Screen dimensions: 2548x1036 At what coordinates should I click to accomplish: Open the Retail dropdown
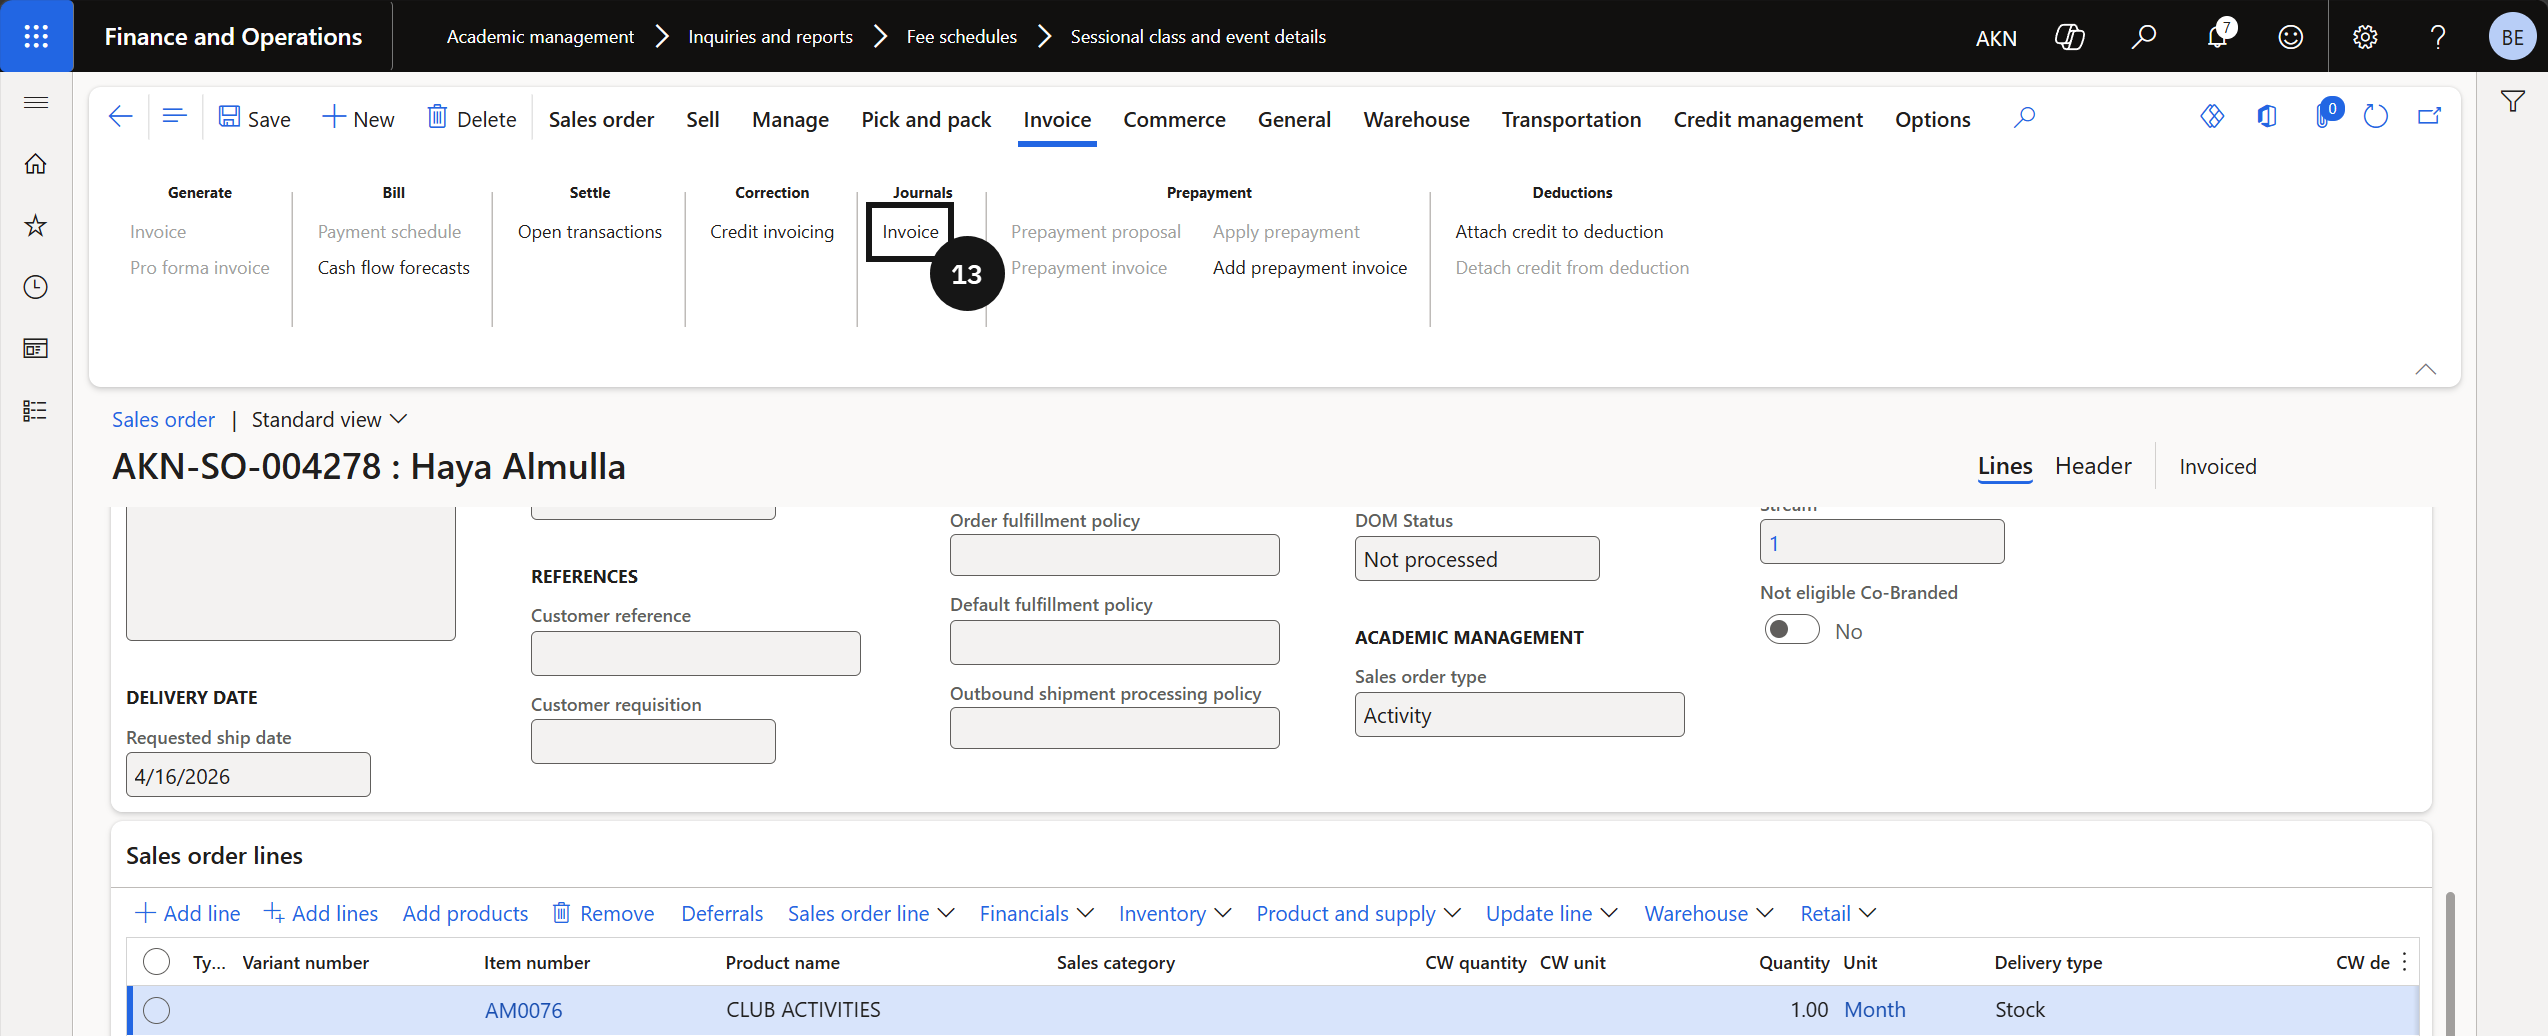point(1838,913)
